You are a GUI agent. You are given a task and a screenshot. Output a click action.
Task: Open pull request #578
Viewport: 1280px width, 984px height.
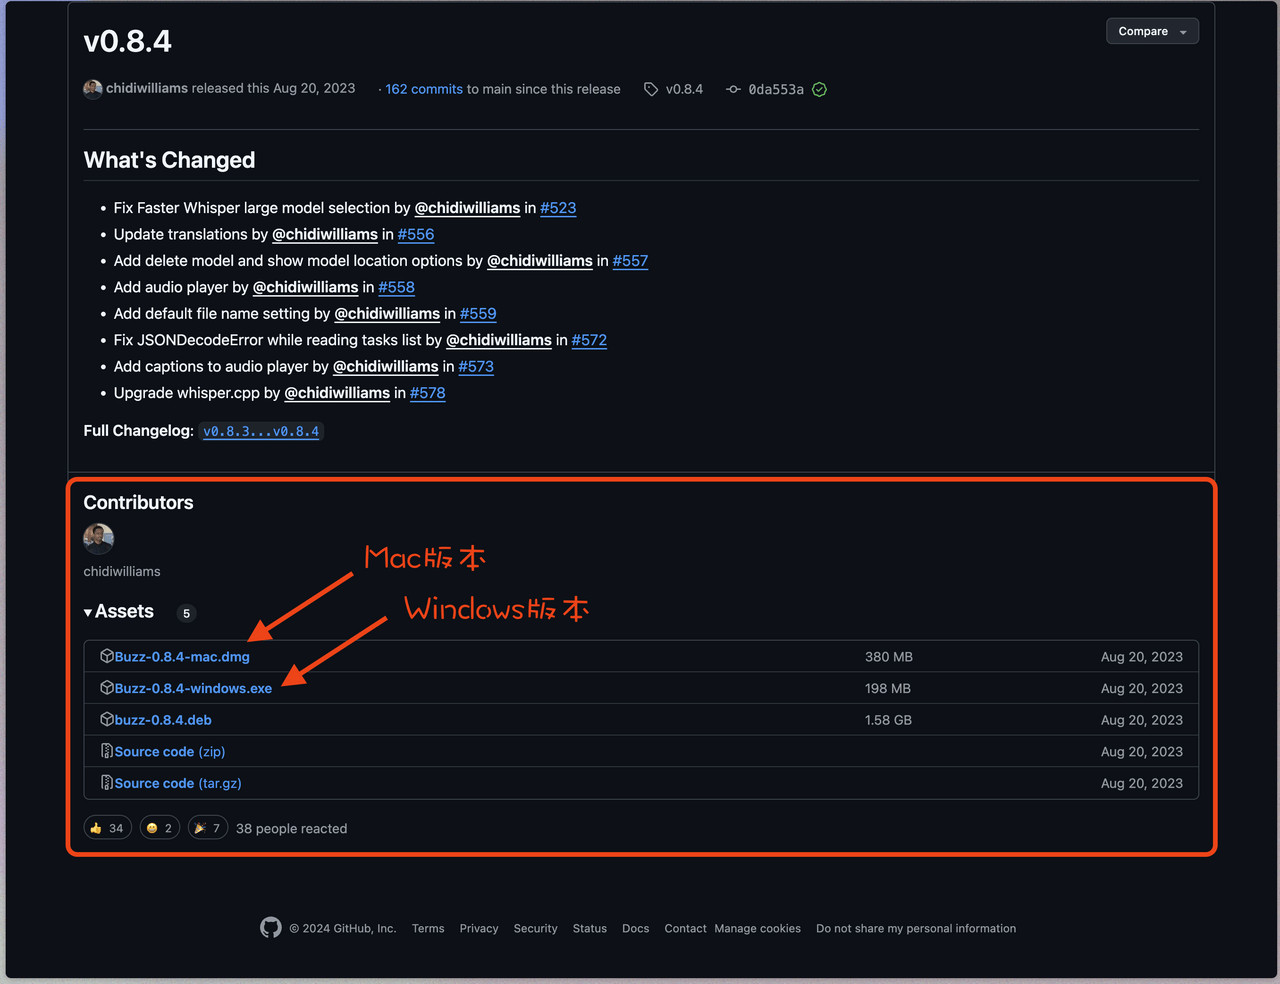tap(428, 393)
